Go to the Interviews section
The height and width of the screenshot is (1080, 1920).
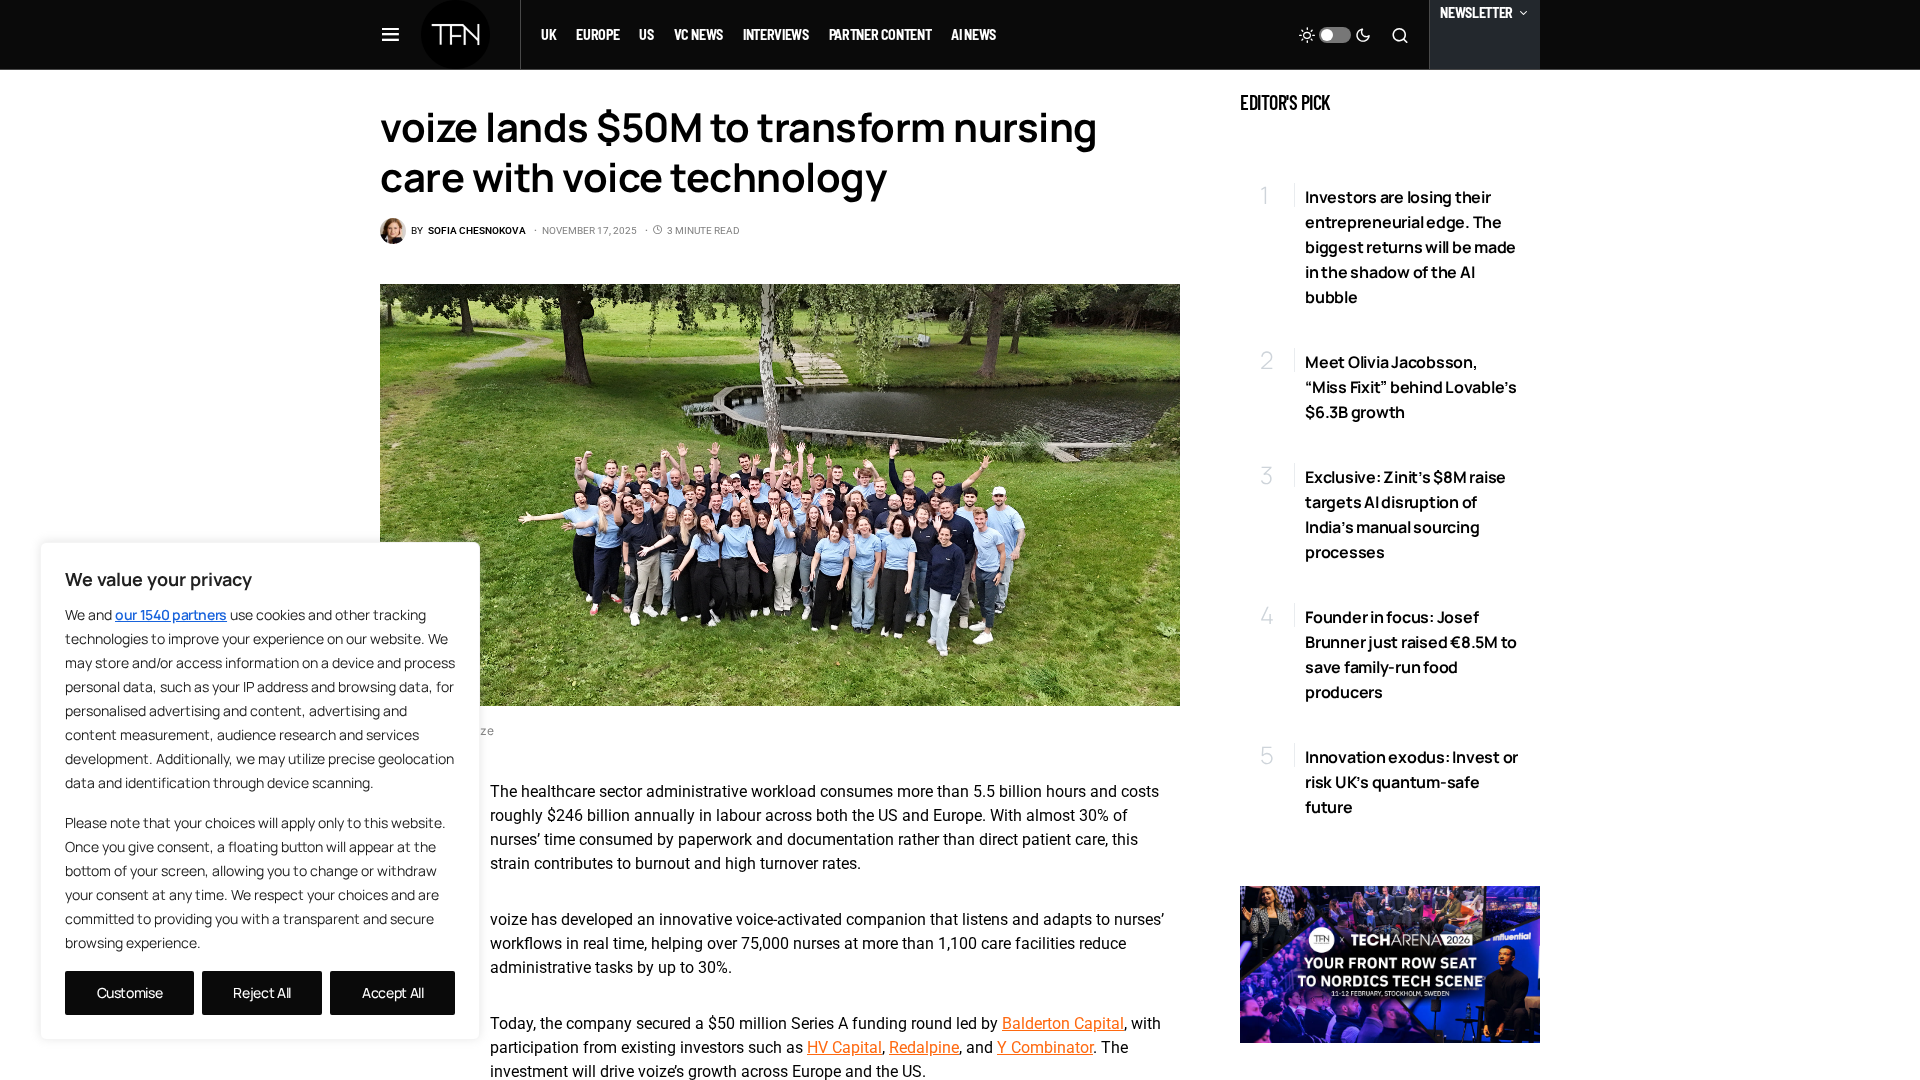click(x=775, y=35)
